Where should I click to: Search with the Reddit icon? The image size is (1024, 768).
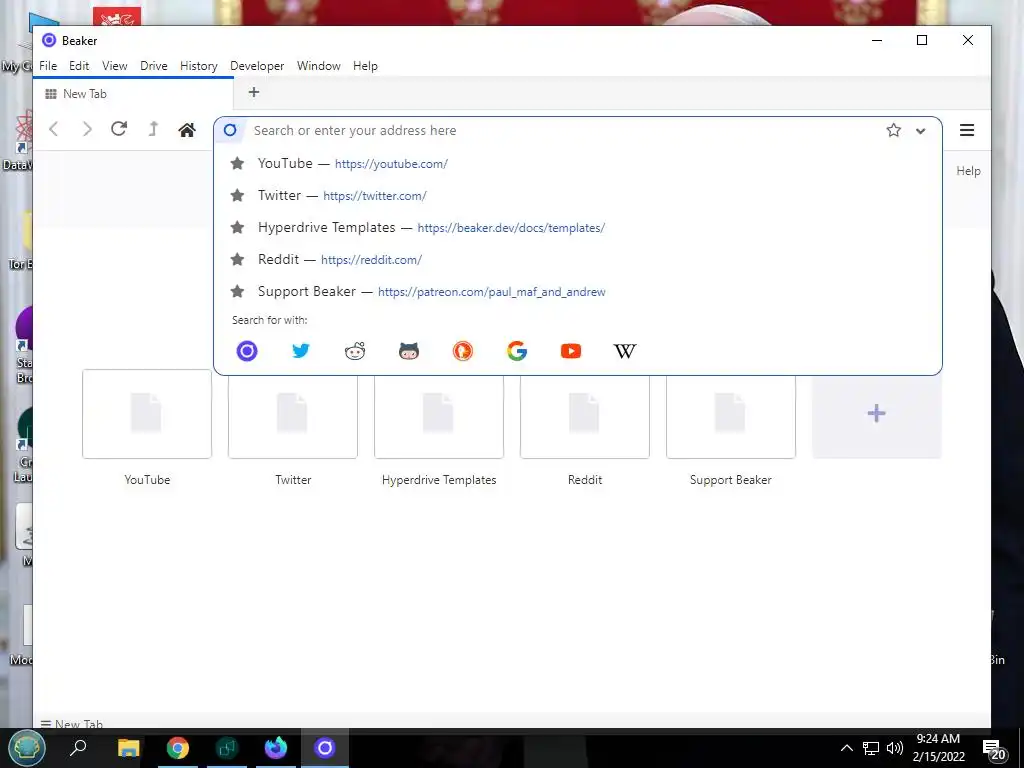[x=355, y=351]
